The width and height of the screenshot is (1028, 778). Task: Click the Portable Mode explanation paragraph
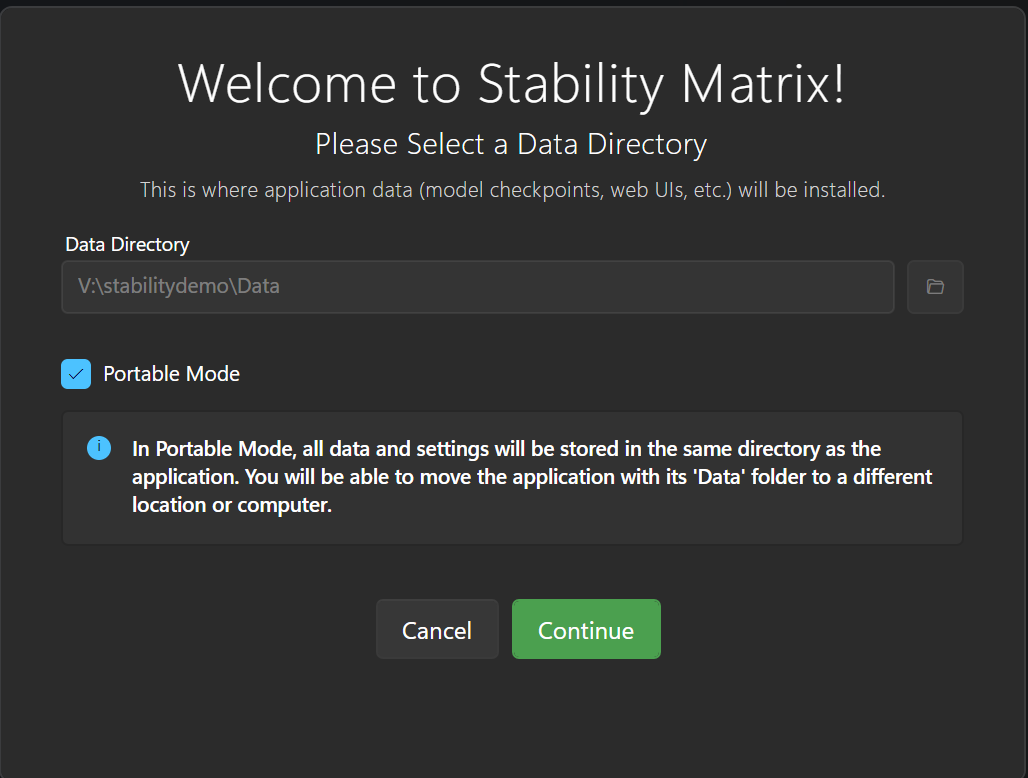tap(532, 477)
